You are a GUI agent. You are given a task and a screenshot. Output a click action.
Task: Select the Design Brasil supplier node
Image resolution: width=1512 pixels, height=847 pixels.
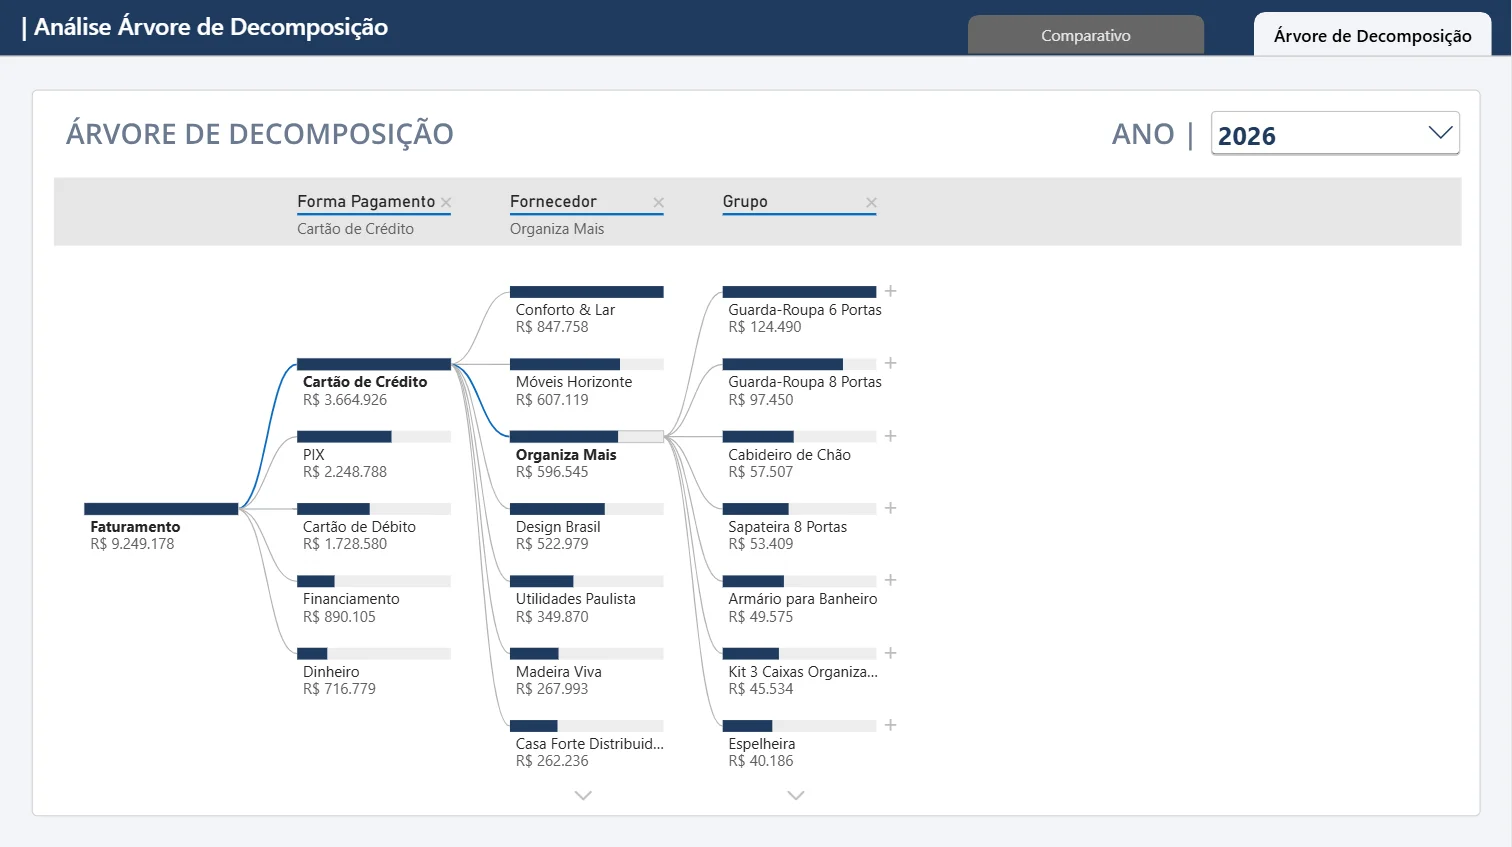pyautogui.click(x=587, y=527)
